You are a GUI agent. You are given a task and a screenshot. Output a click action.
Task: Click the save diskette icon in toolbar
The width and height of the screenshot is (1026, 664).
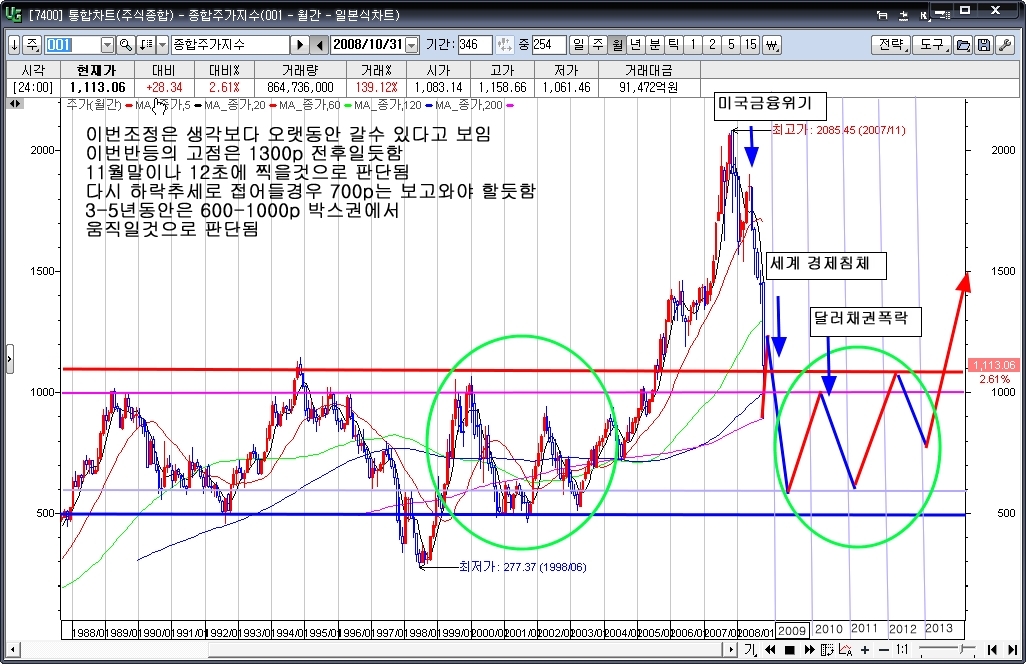pos(984,45)
